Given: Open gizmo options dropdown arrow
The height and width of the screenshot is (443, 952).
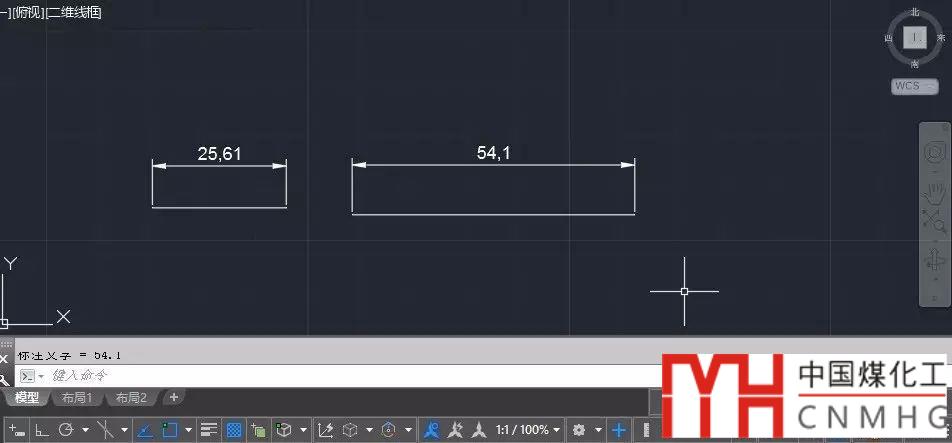Looking at the screenshot, I should click(408, 430).
